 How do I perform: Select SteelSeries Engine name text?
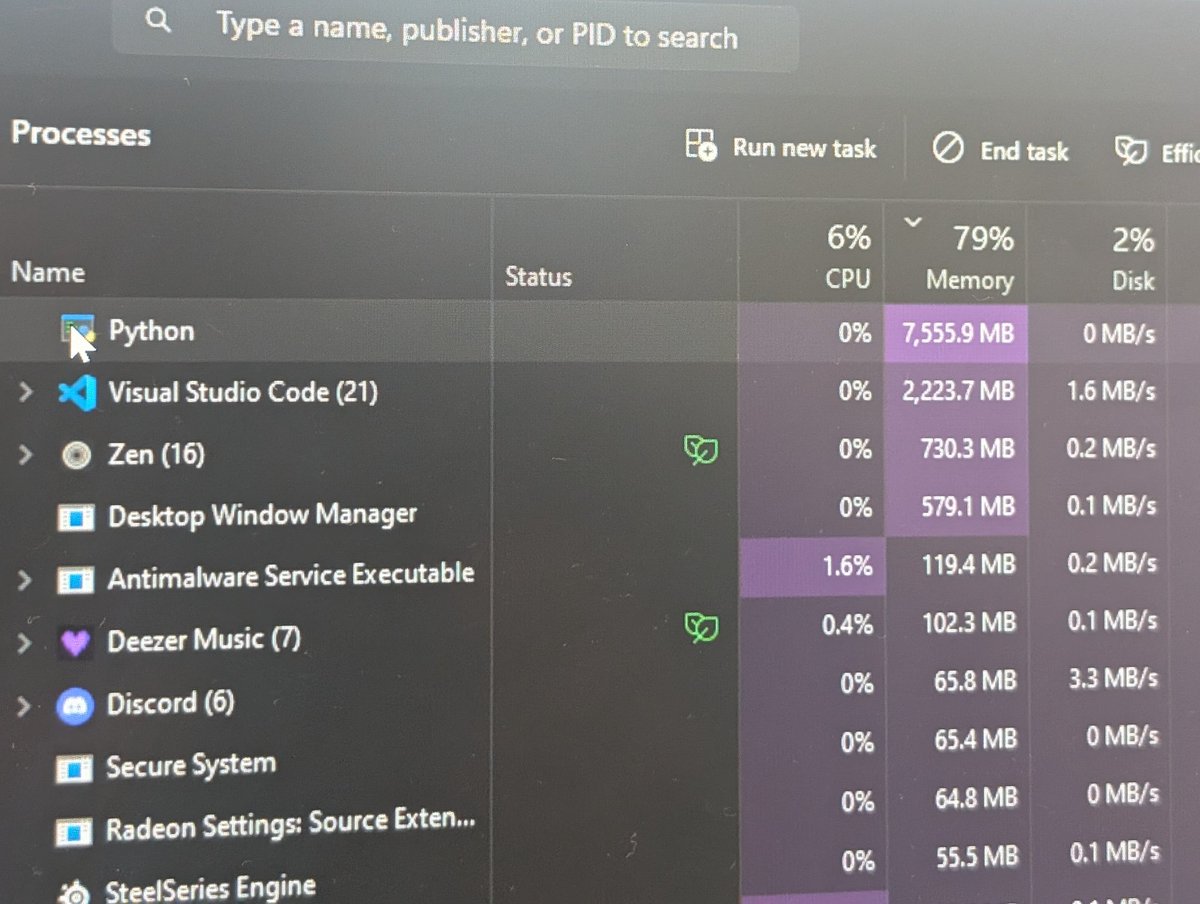[x=210, y=888]
